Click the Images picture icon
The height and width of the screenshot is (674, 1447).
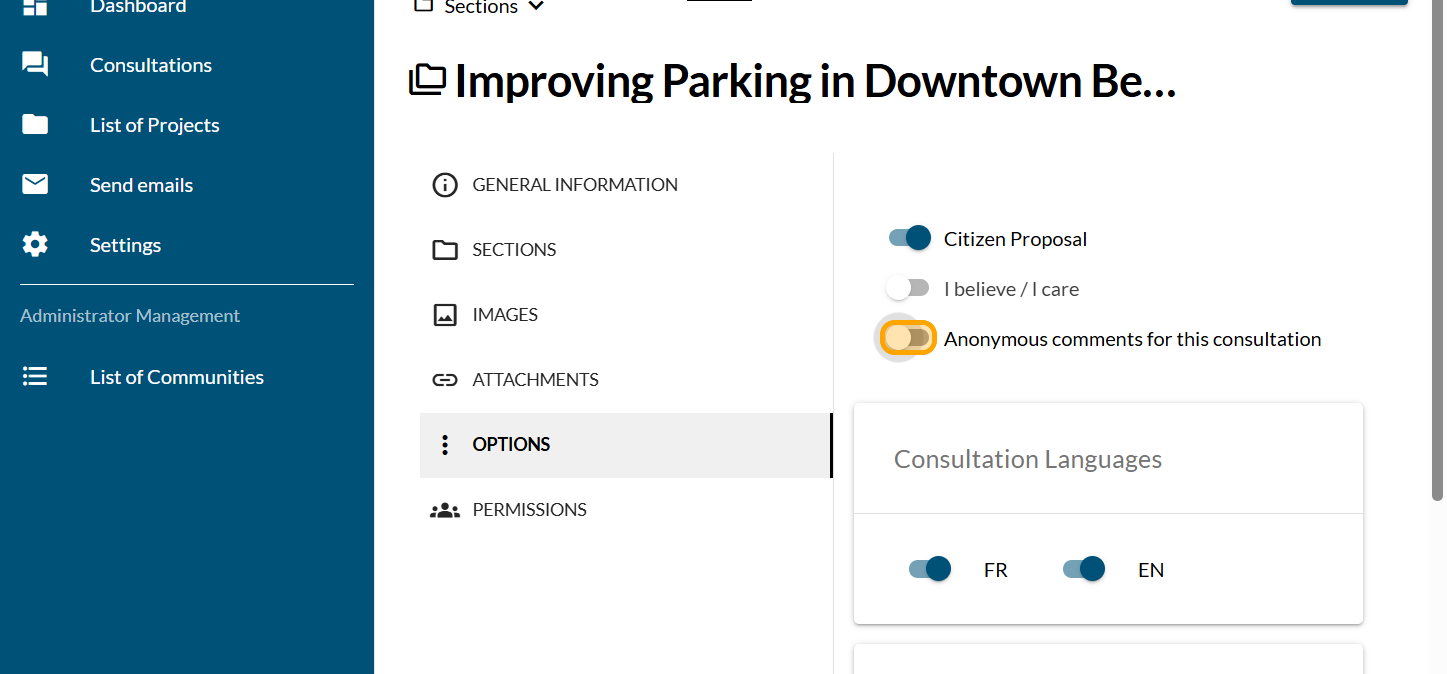point(444,315)
